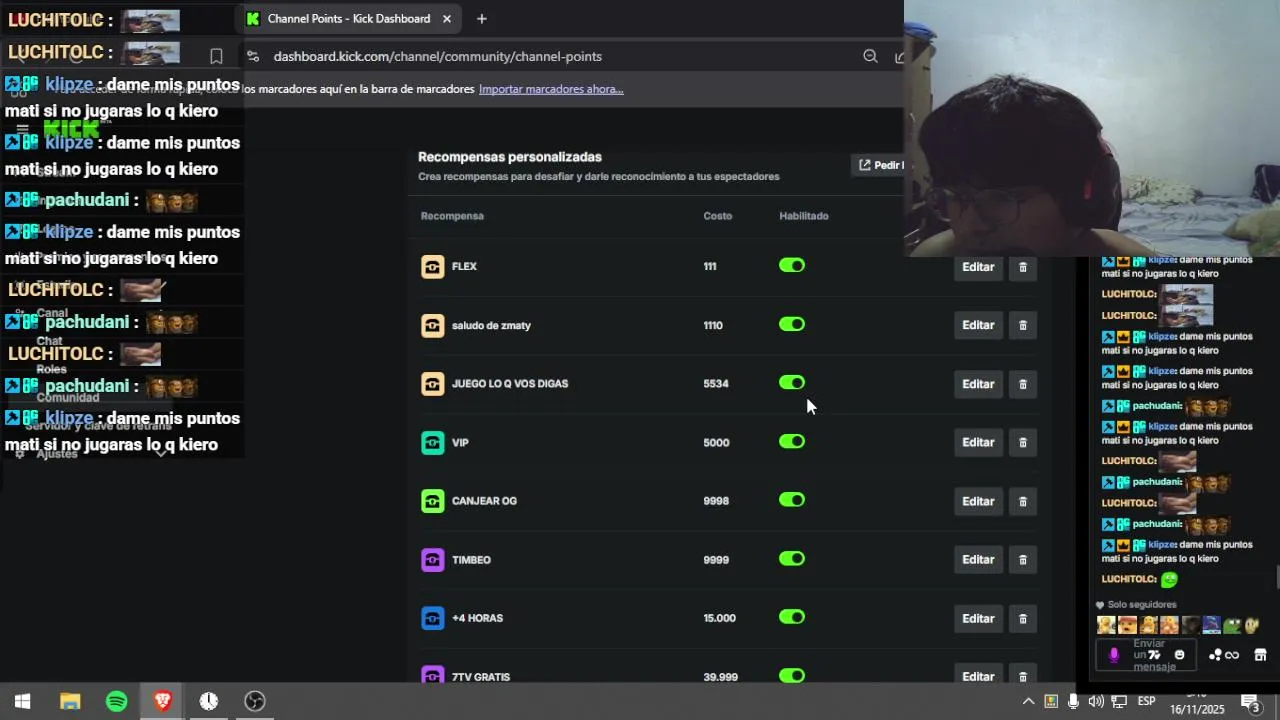Click the trash icon for TIMBEO reward

click(1022, 560)
